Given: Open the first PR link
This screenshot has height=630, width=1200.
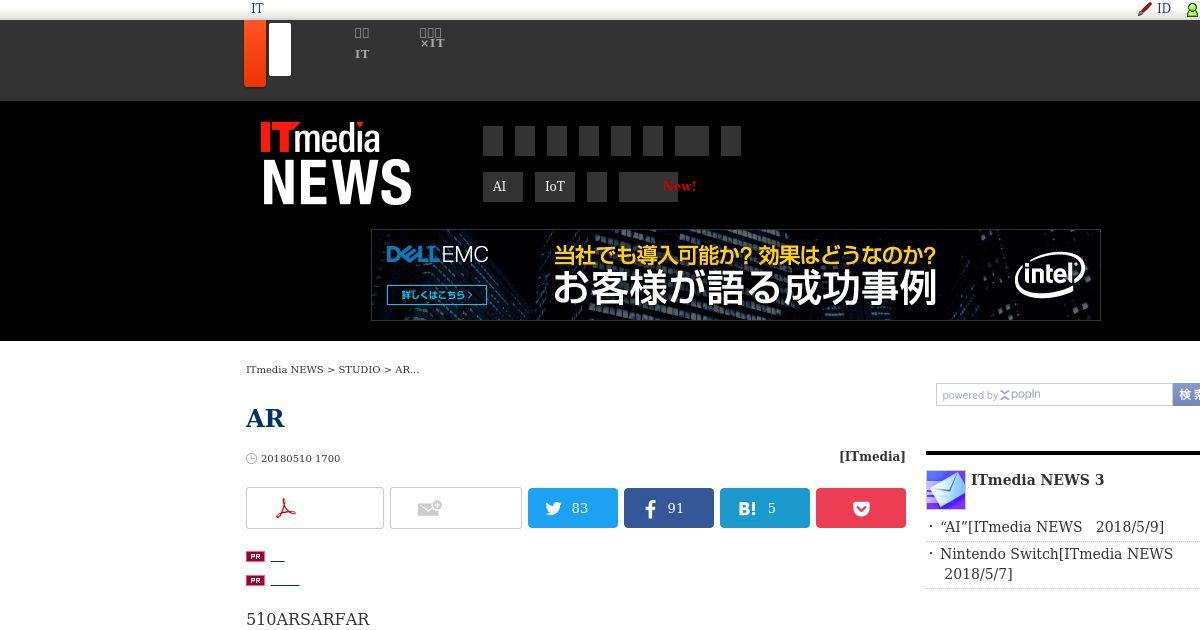Looking at the screenshot, I should 277,556.
